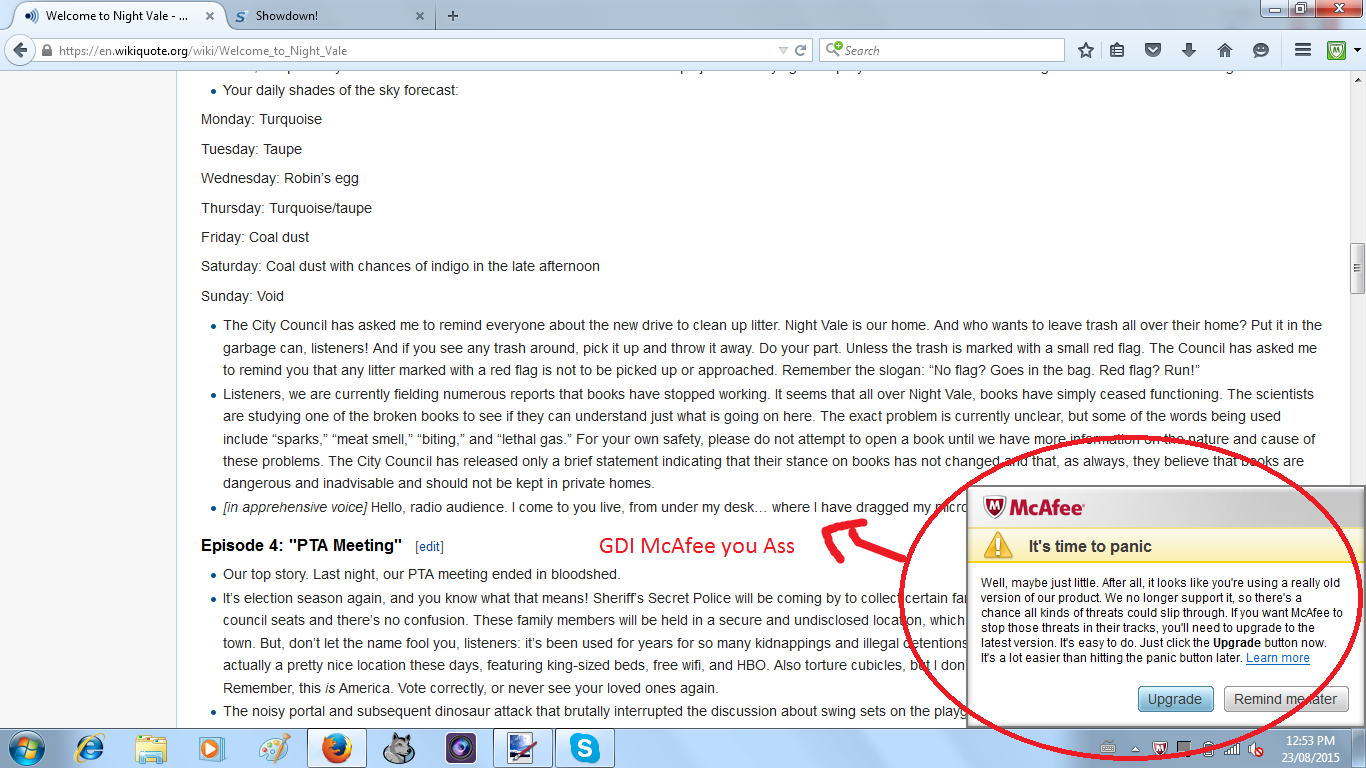Click the Episode 4: "PTA Meeting" heading
This screenshot has width=1366, height=768.
click(301, 545)
